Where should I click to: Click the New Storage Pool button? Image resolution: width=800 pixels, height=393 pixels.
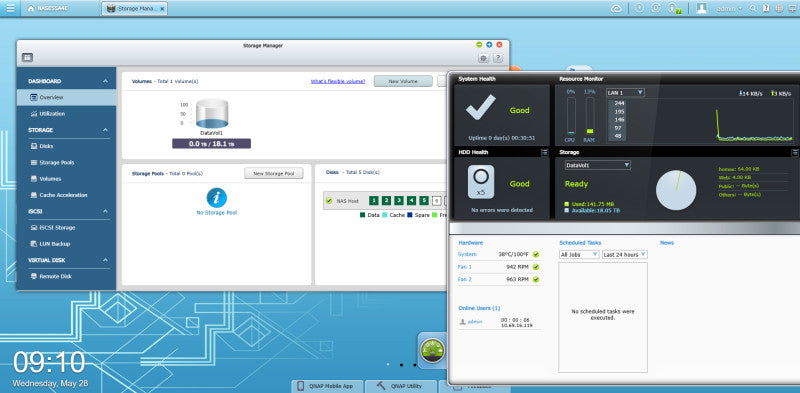(x=274, y=174)
